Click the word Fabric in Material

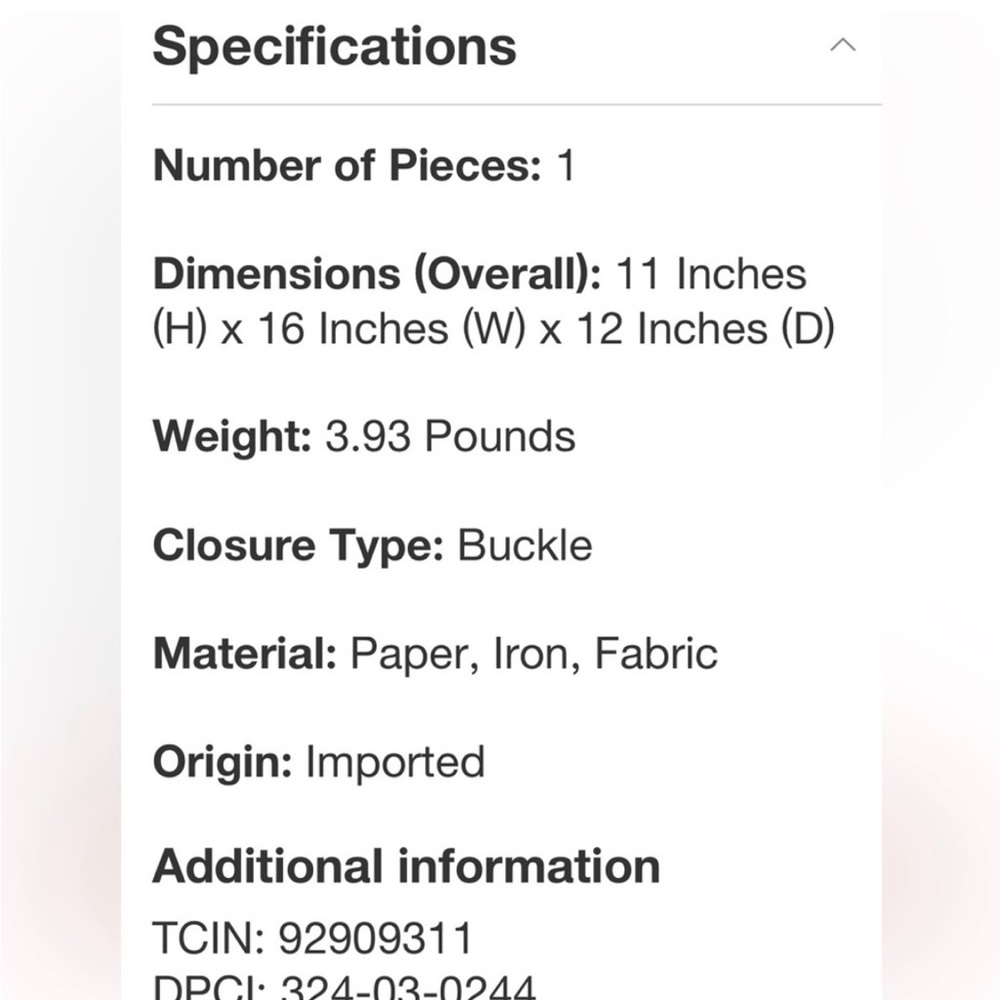click(656, 654)
